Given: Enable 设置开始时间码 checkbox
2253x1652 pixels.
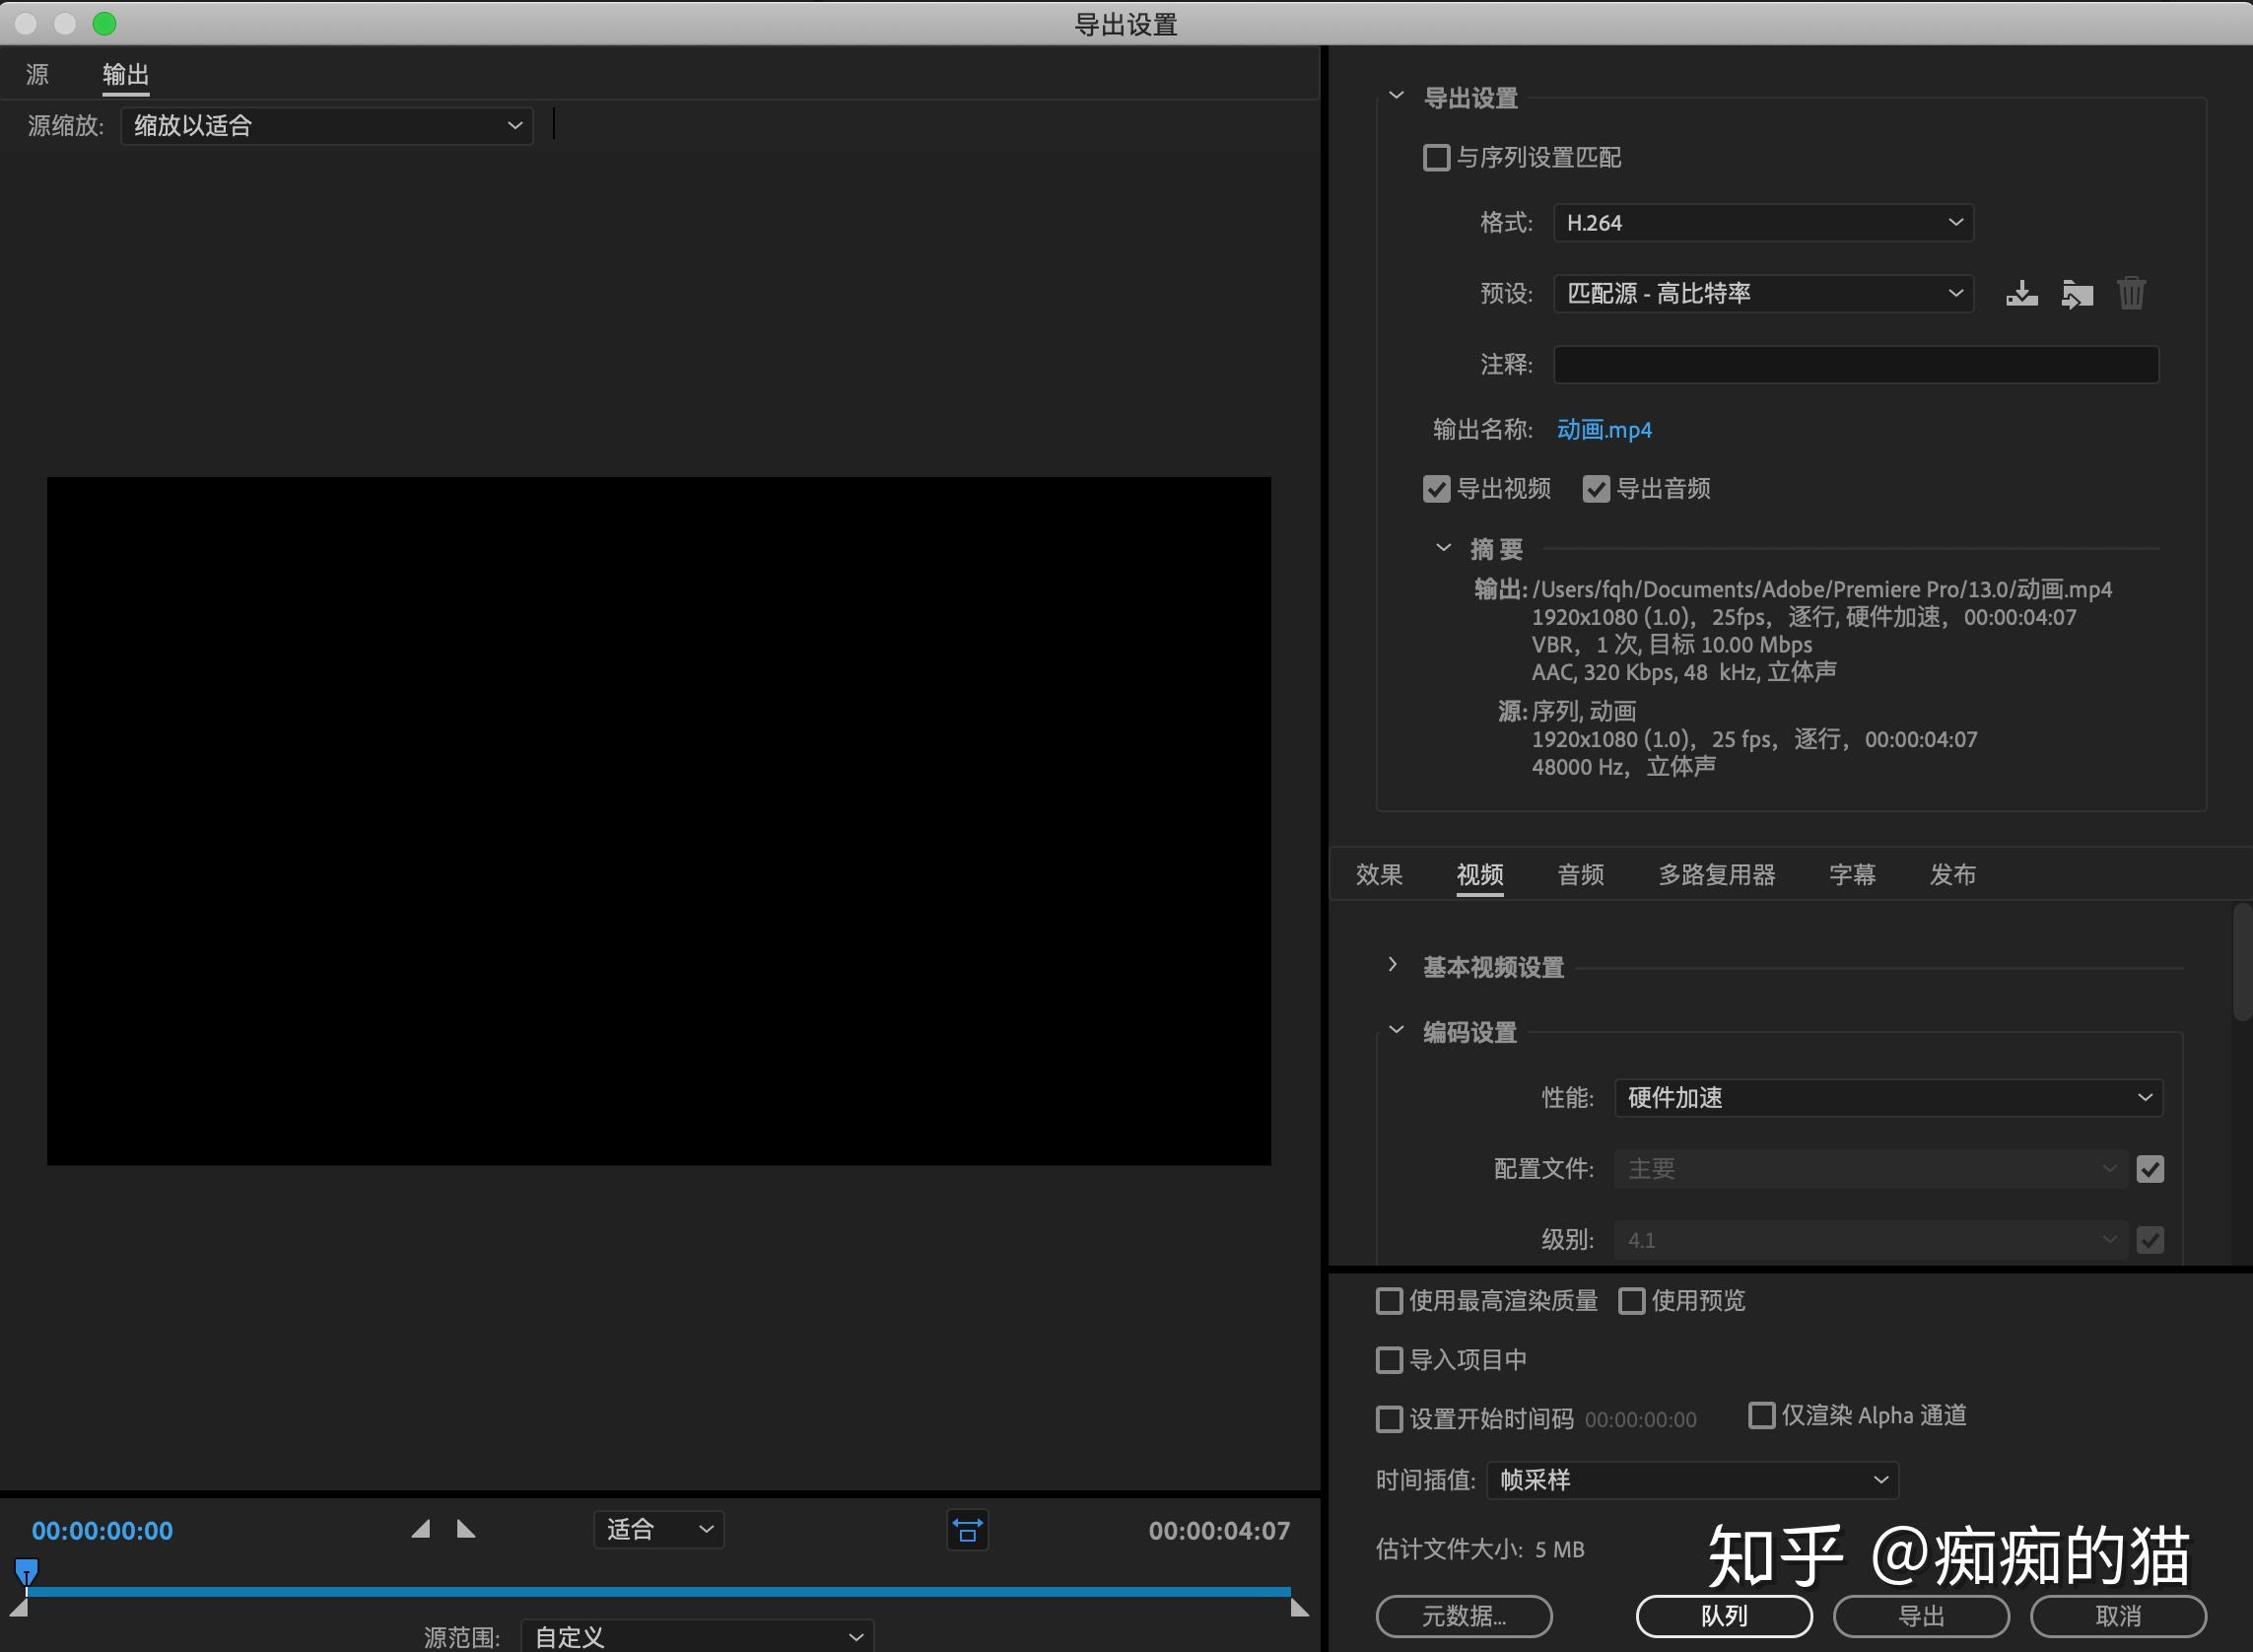Looking at the screenshot, I should (1389, 1419).
